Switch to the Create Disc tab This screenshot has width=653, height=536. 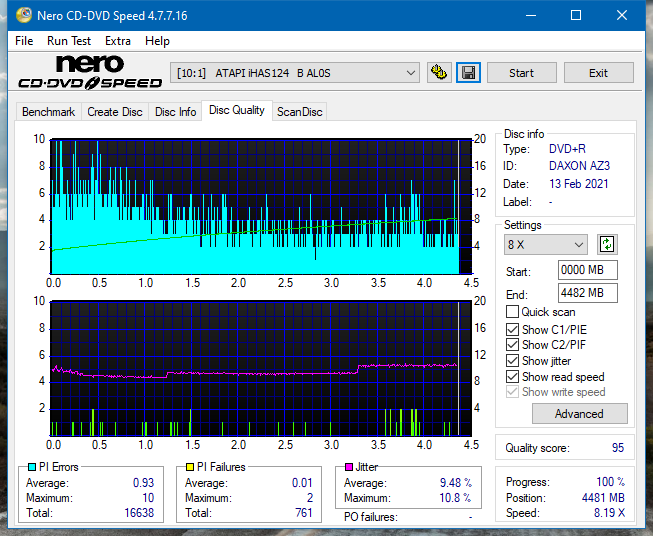point(115,112)
